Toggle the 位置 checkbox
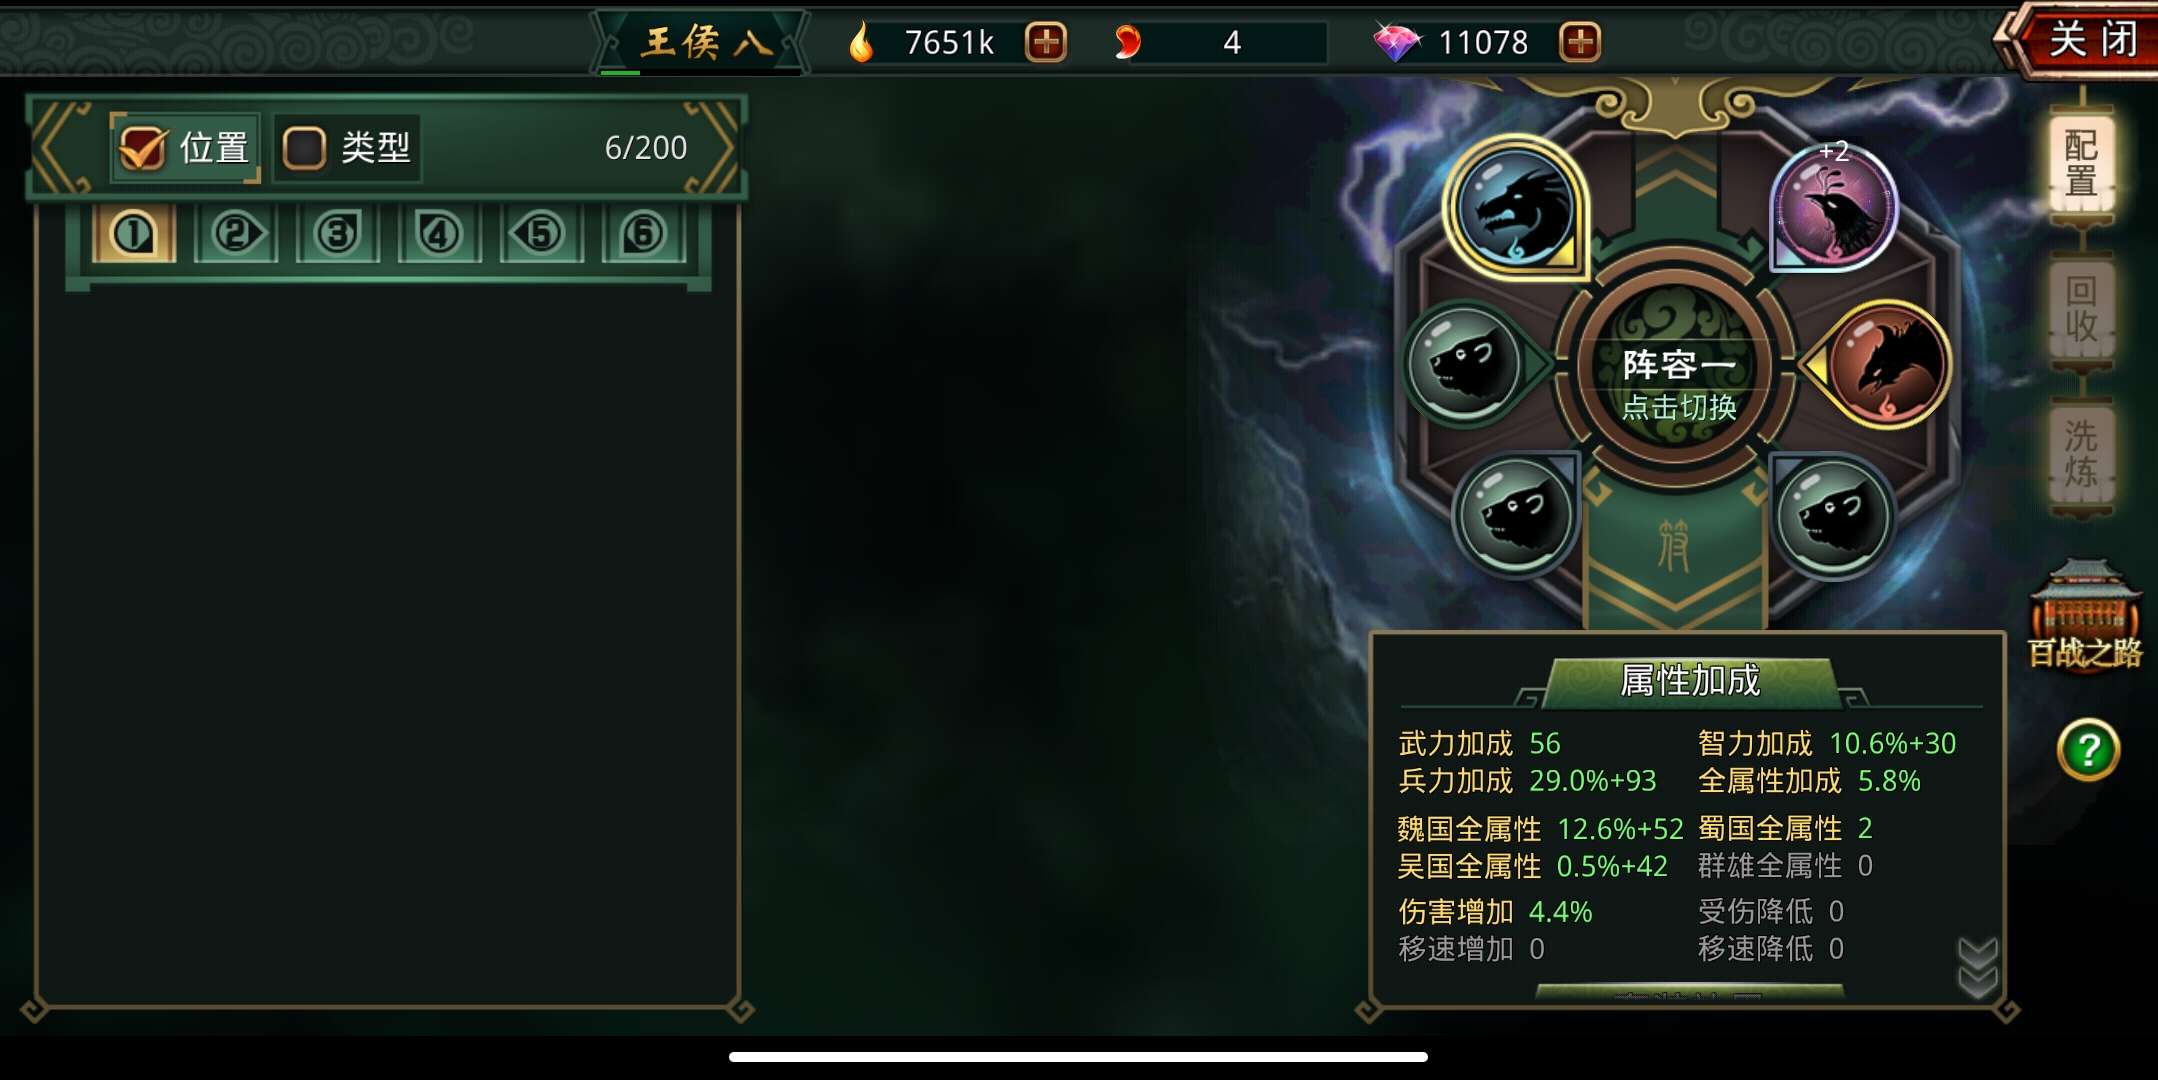This screenshot has height=1080, width=2158. click(x=142, y=148)
